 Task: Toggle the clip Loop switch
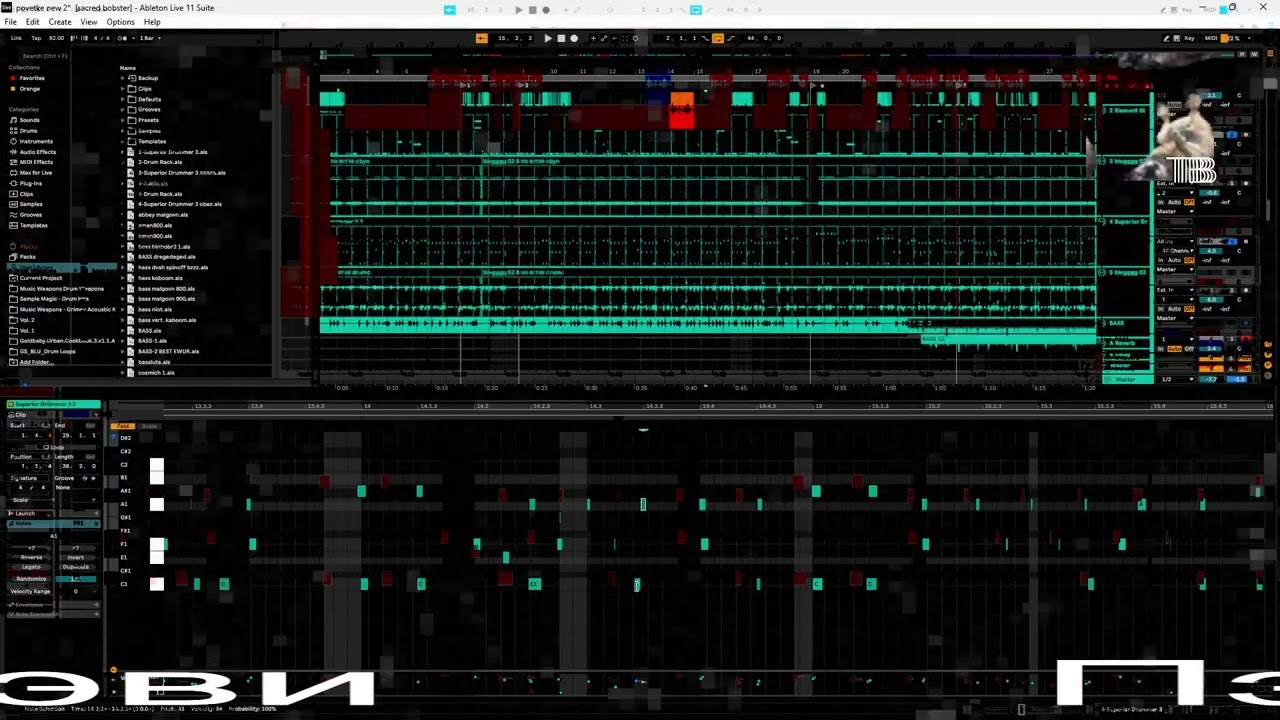pyautogui.click(x=54, y=446)
